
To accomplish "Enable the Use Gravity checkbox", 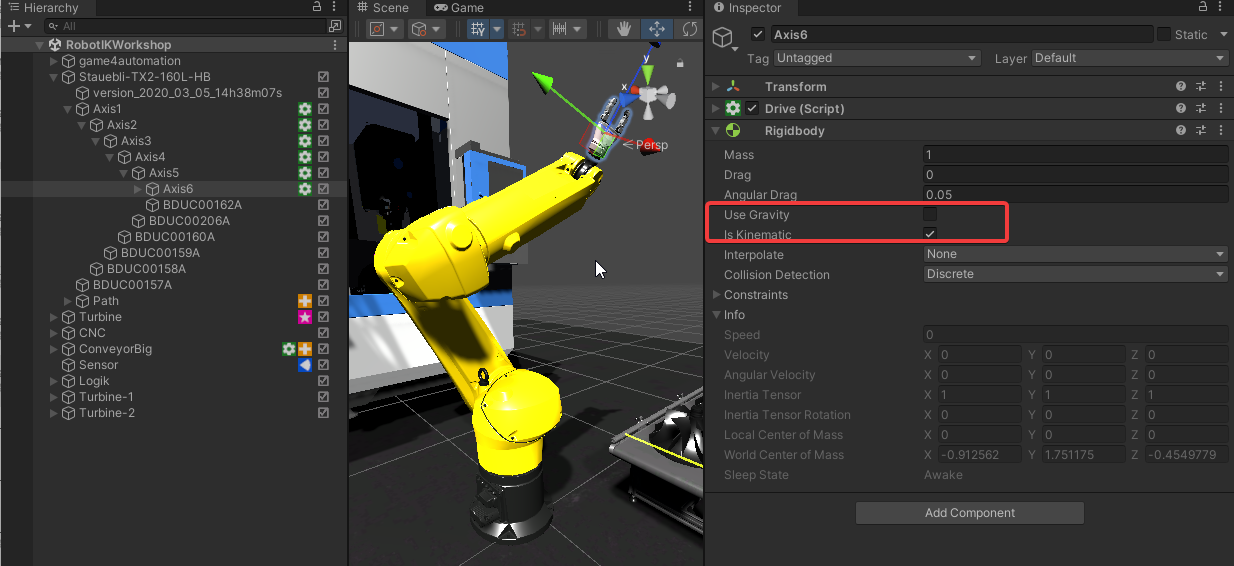I will (930, 215).
